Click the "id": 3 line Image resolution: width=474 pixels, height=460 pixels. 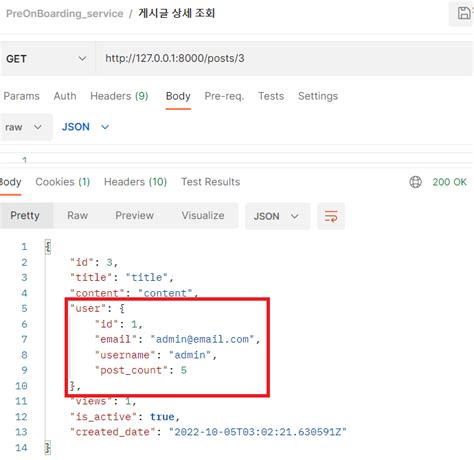pos(94,262)
